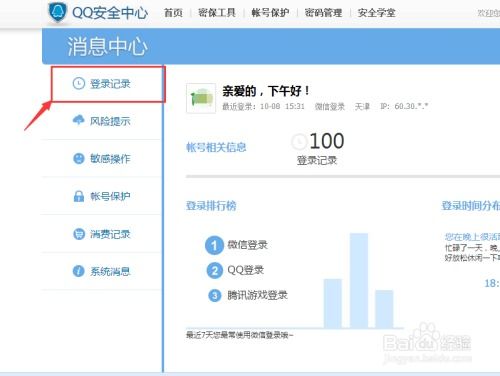Click the 亲爱的，下午好 greeting

tap(266, 91)
